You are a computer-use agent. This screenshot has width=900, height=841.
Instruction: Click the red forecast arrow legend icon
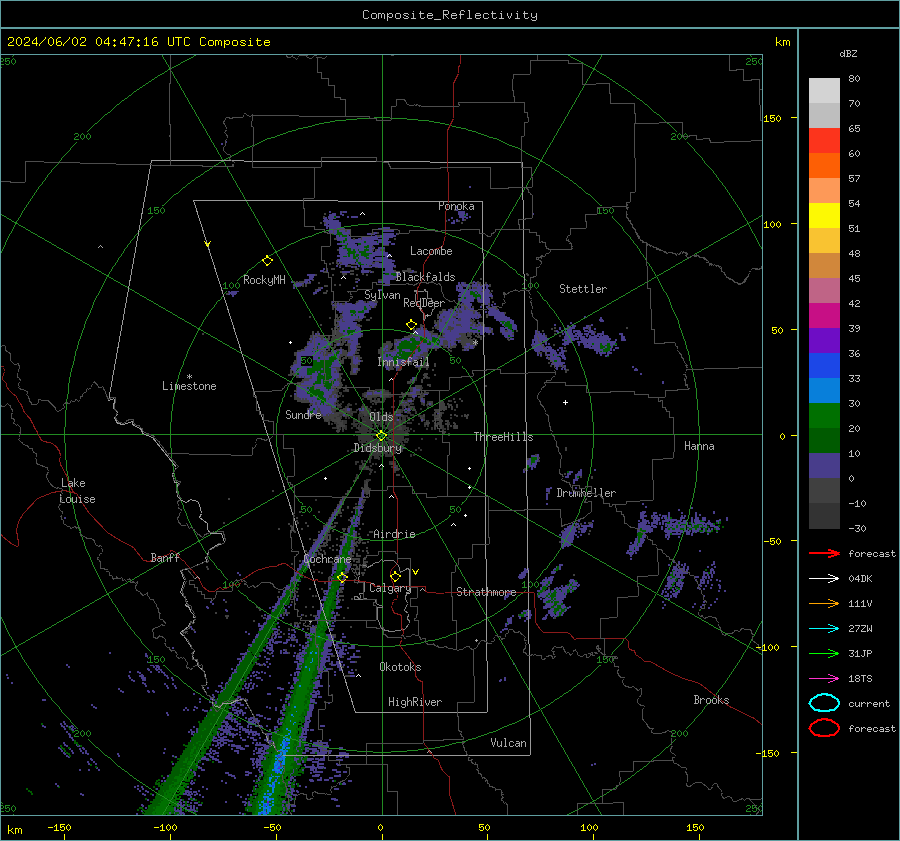(824, 553)
